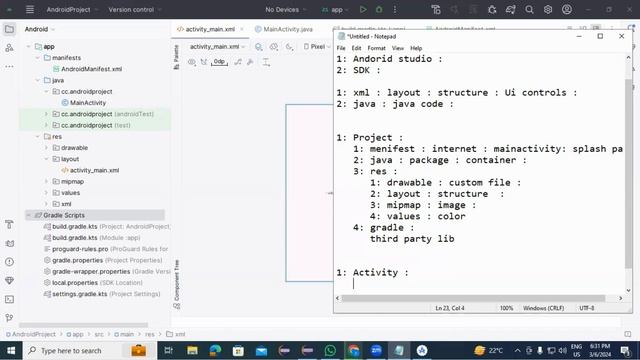
Task: Click AndroidProject in the bottom breadcrumb
Action: click(30, 334)
